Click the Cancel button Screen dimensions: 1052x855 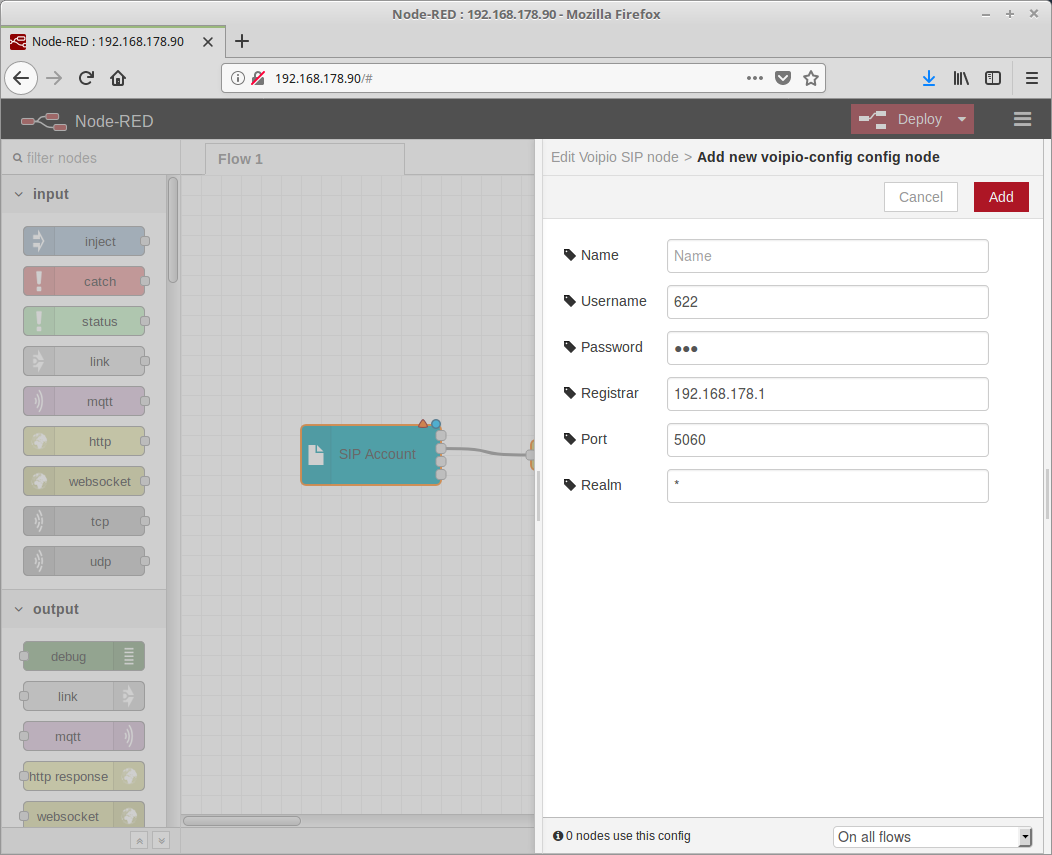[920, 197]
